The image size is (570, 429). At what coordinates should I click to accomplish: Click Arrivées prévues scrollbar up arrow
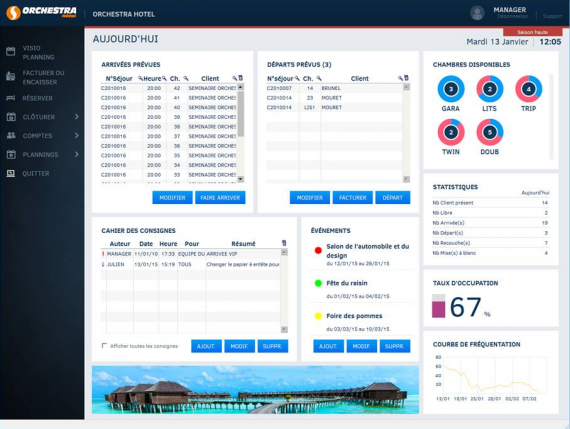point(241,87)
